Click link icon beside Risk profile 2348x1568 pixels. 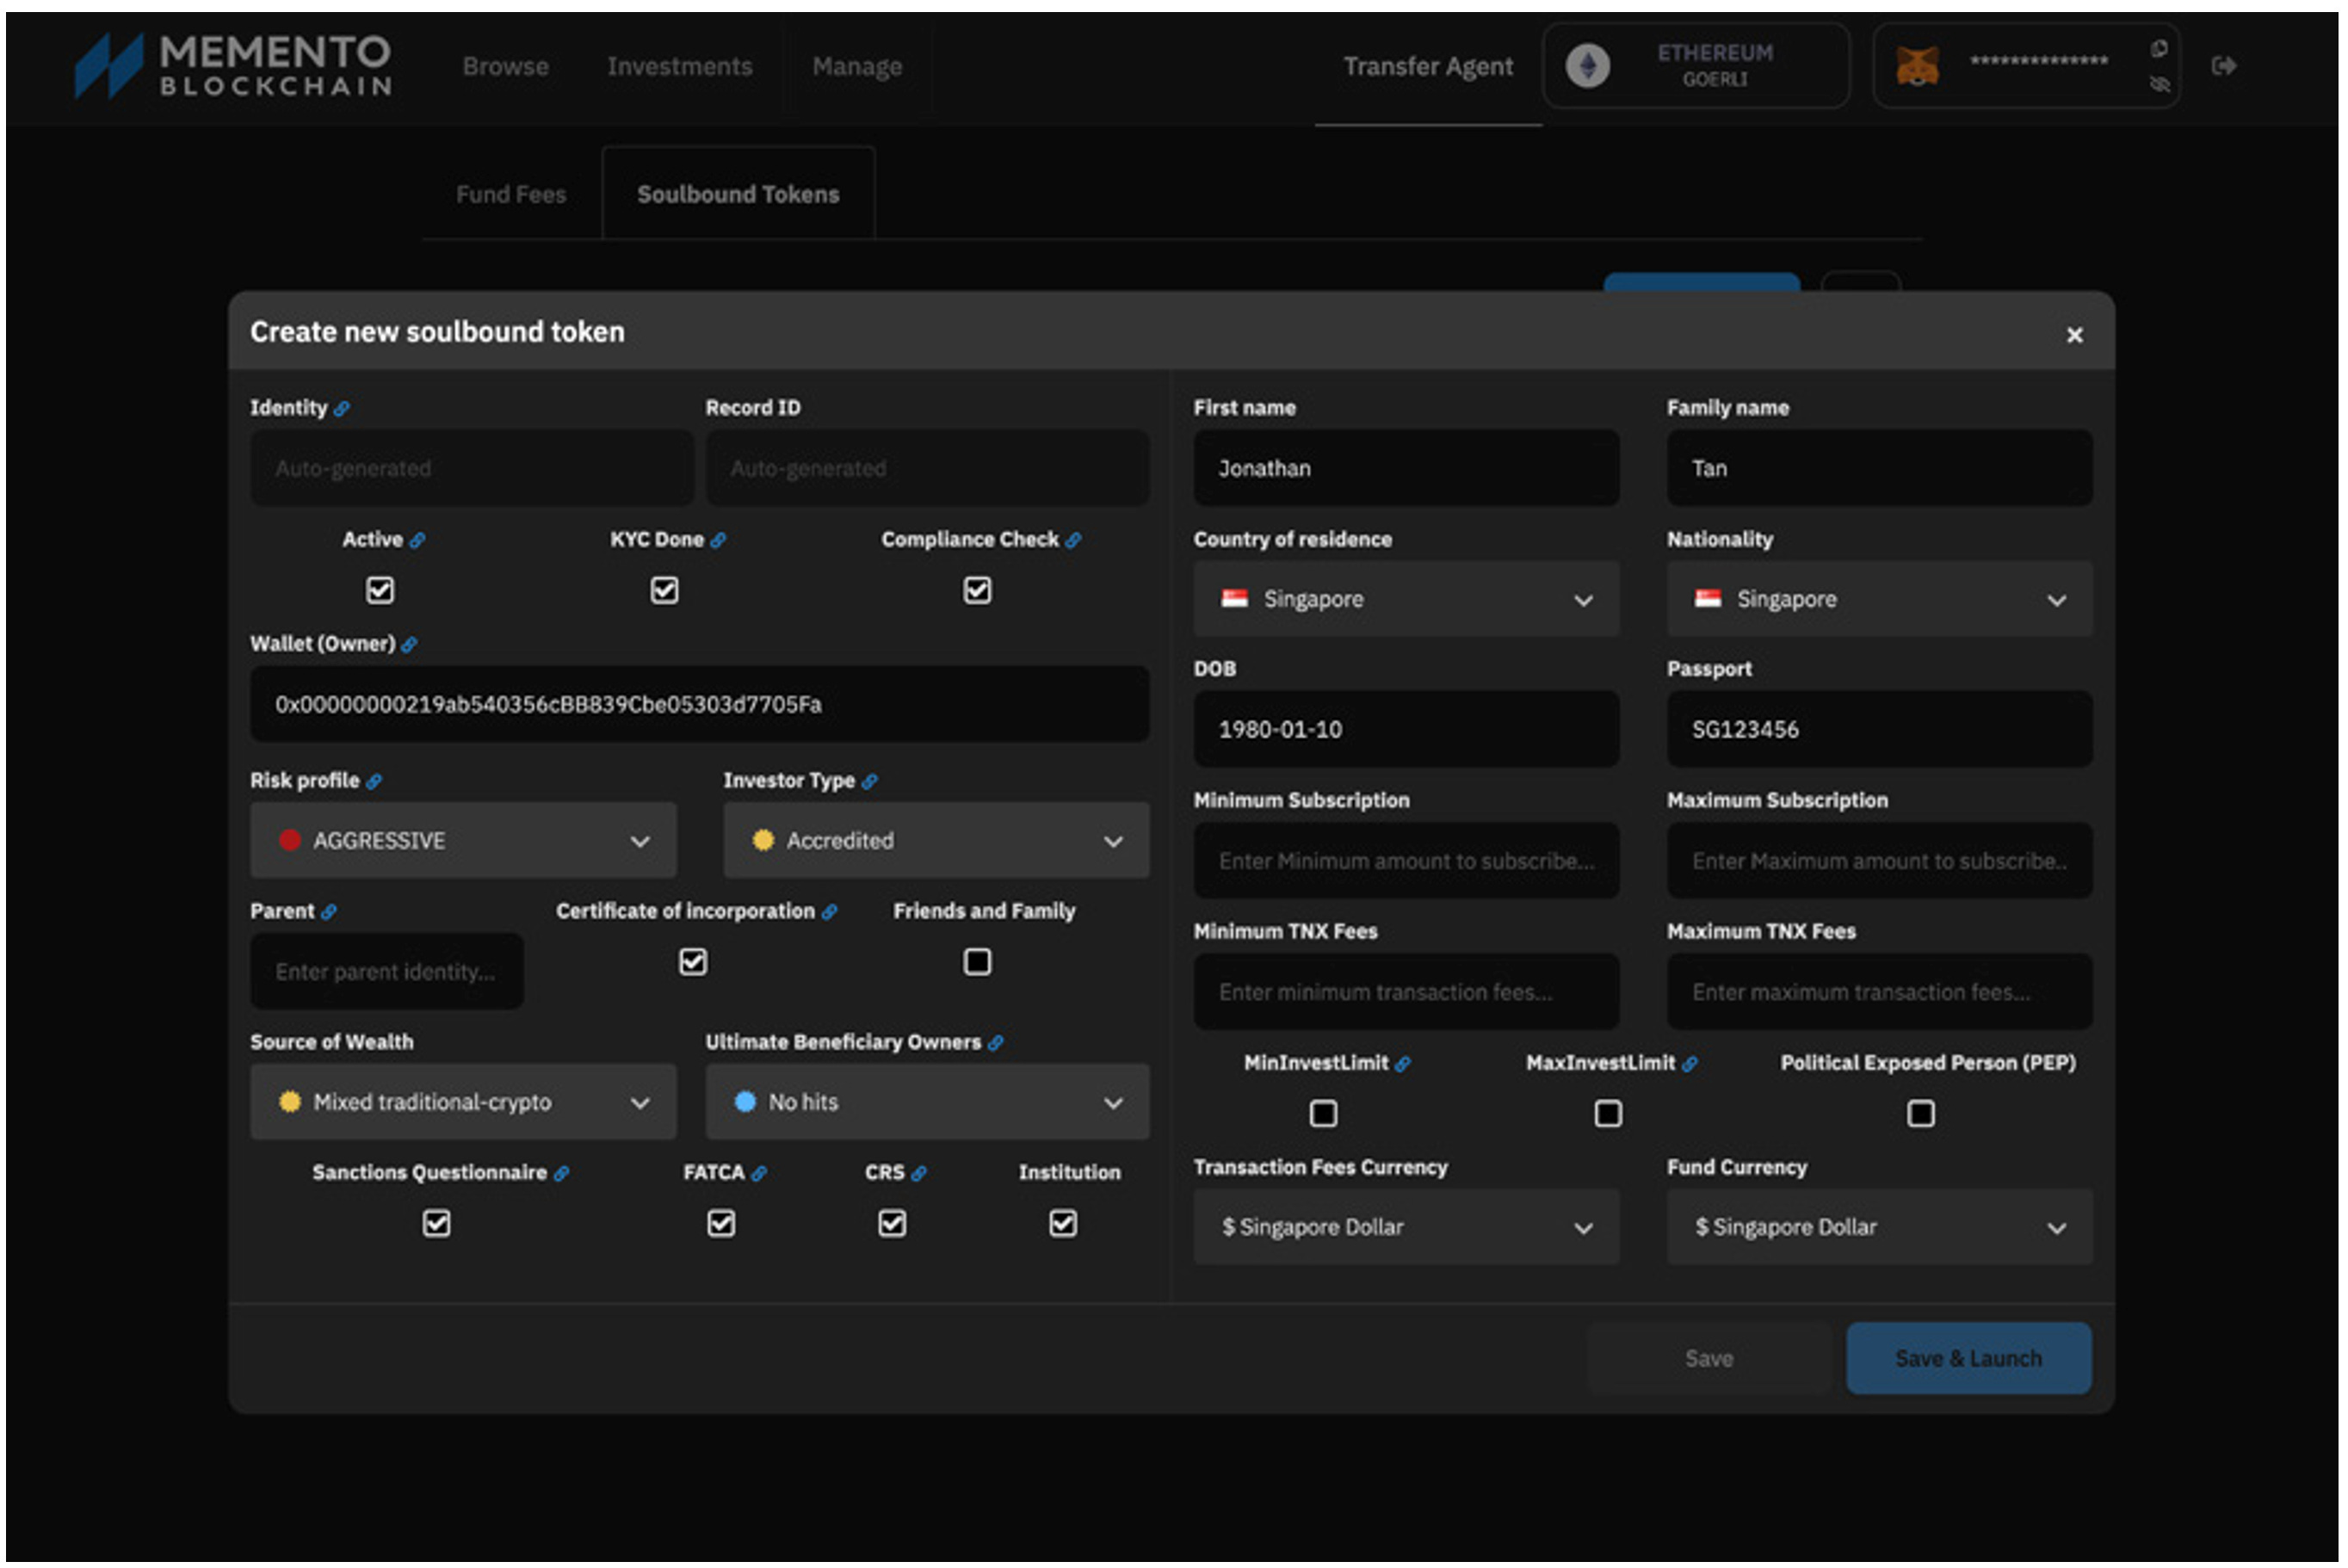tap(374, 782)
